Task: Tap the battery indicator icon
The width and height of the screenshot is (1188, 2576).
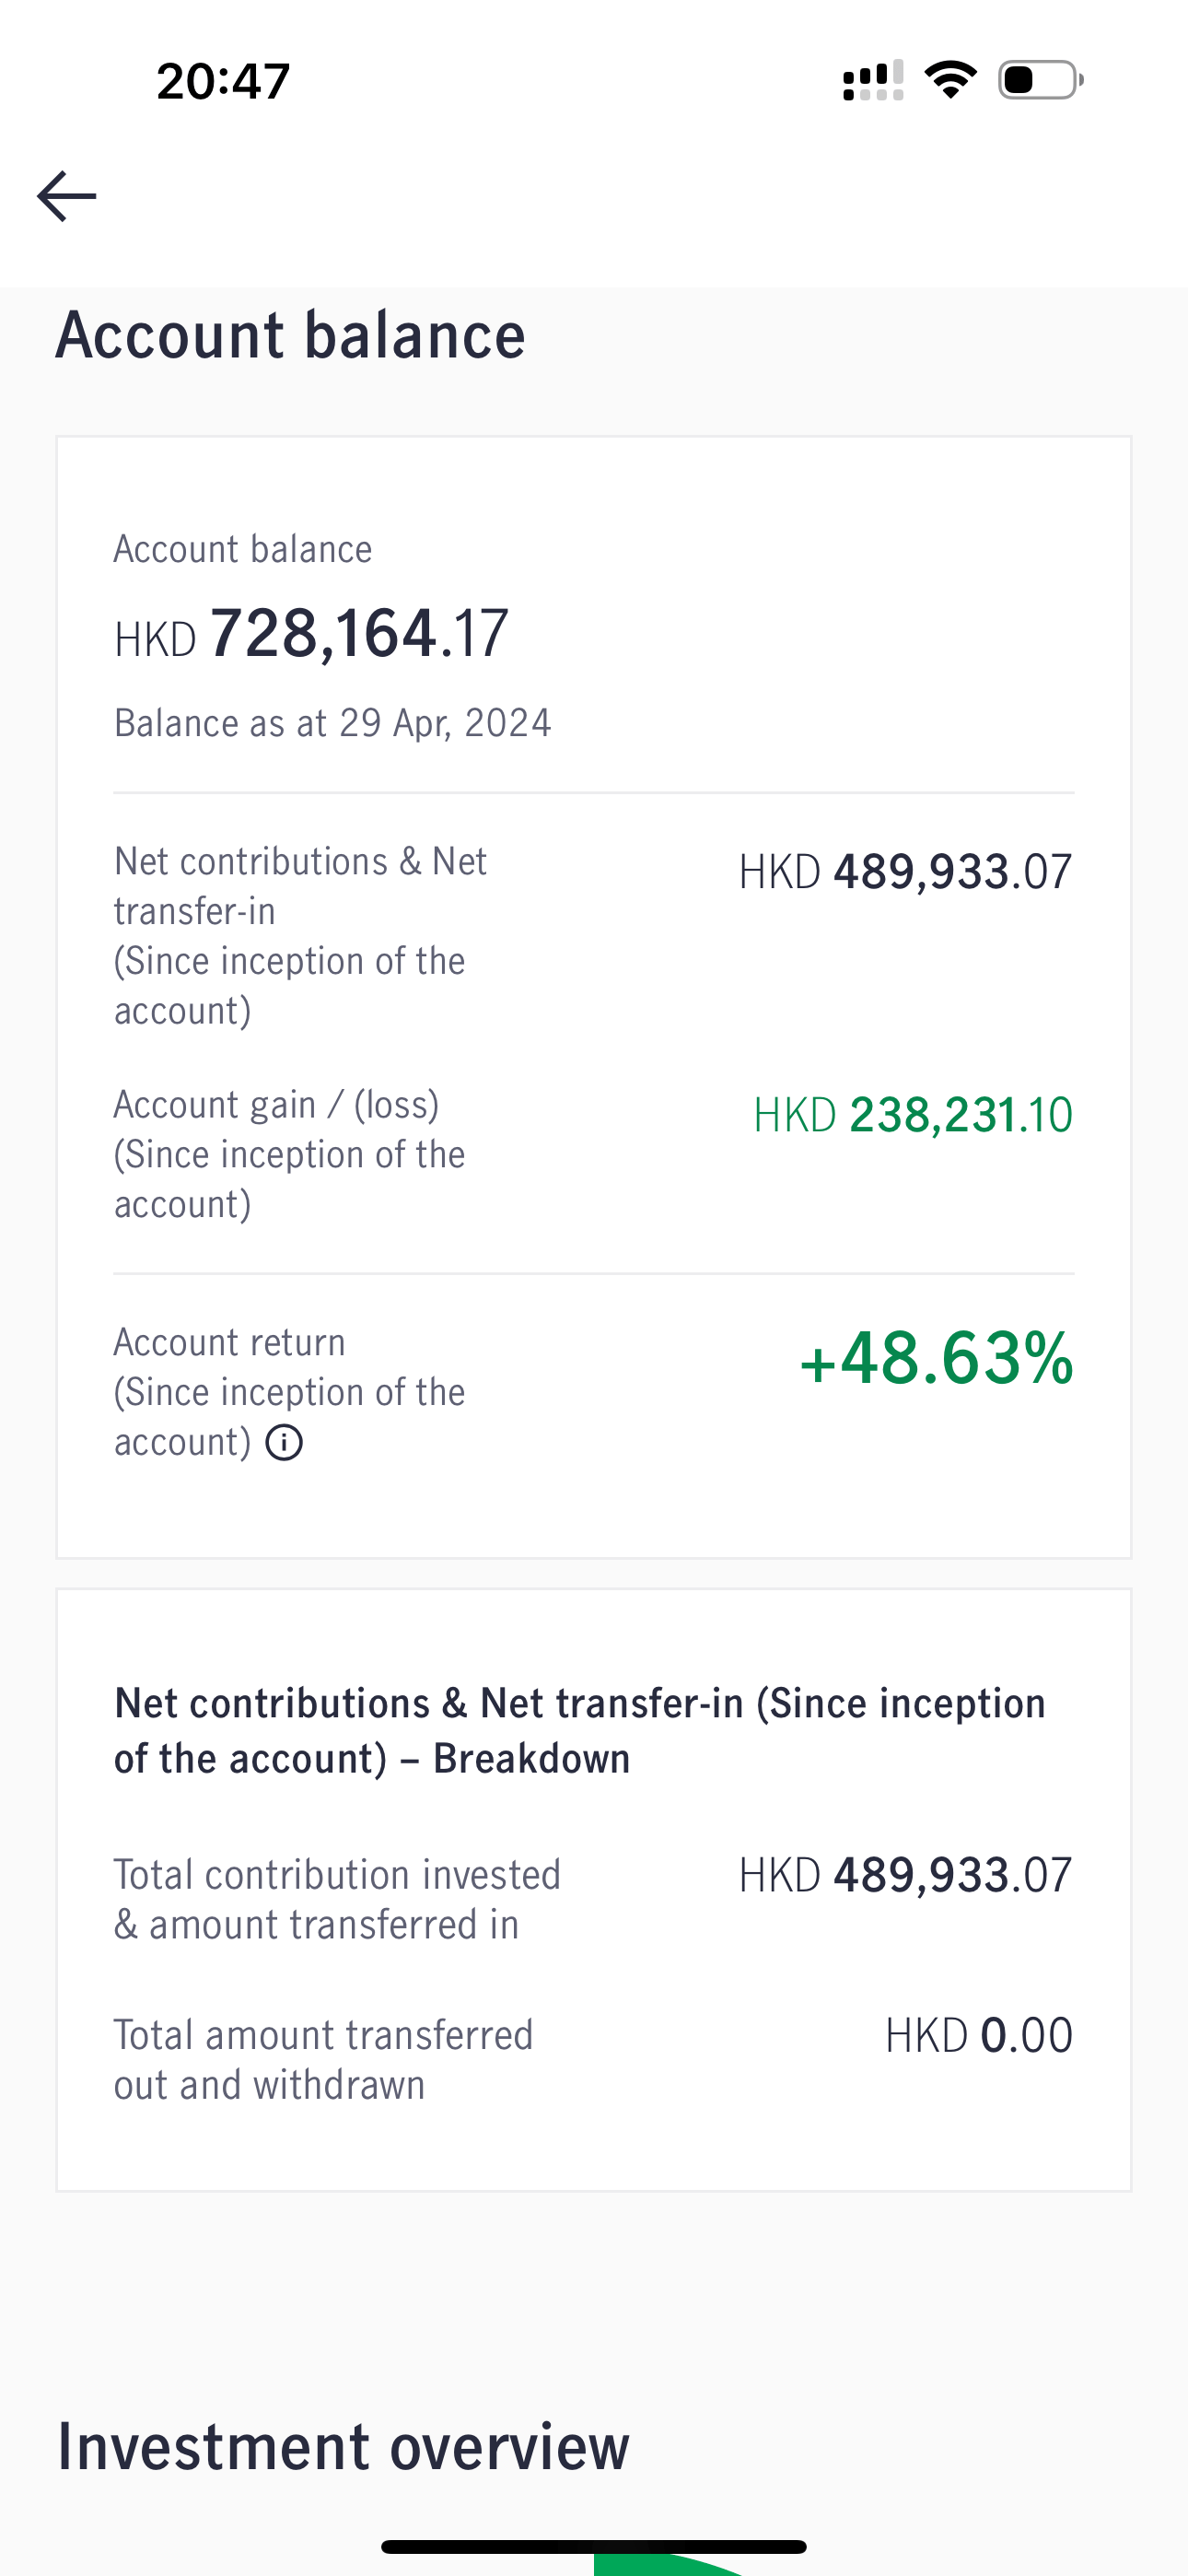Action: click(x=1041, y=80)
